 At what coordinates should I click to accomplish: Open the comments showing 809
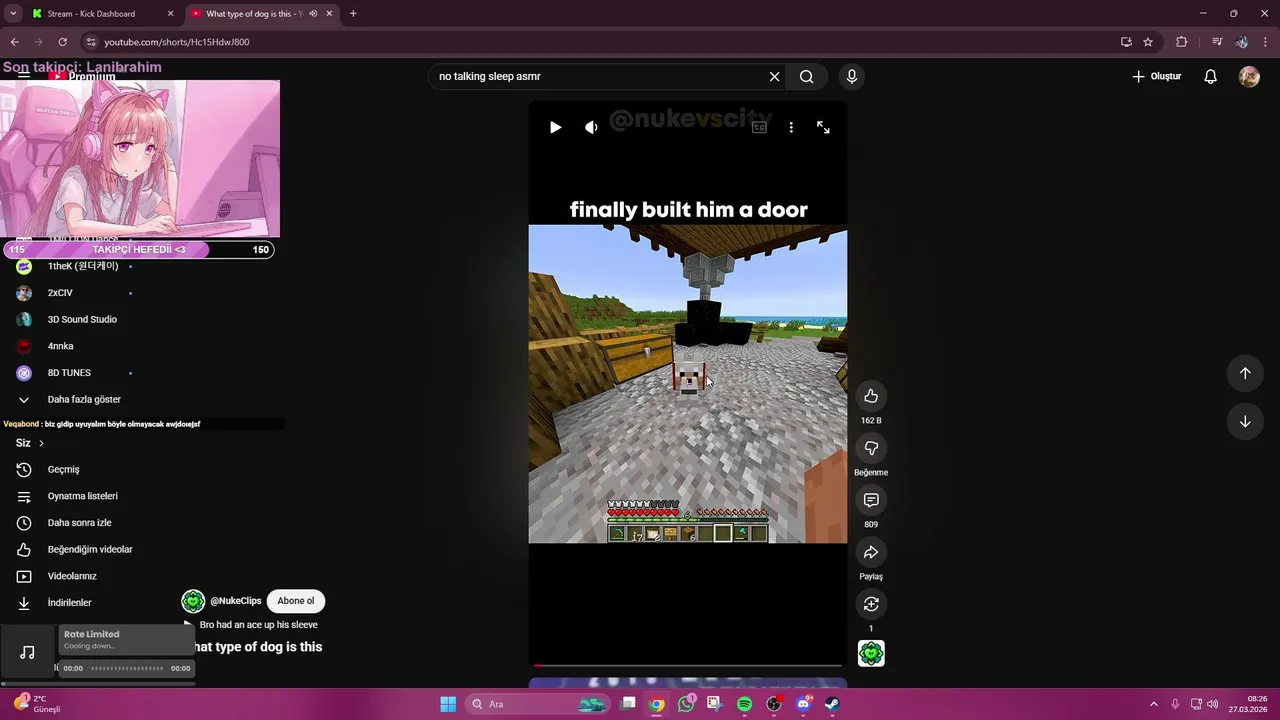tap(871, 500)
